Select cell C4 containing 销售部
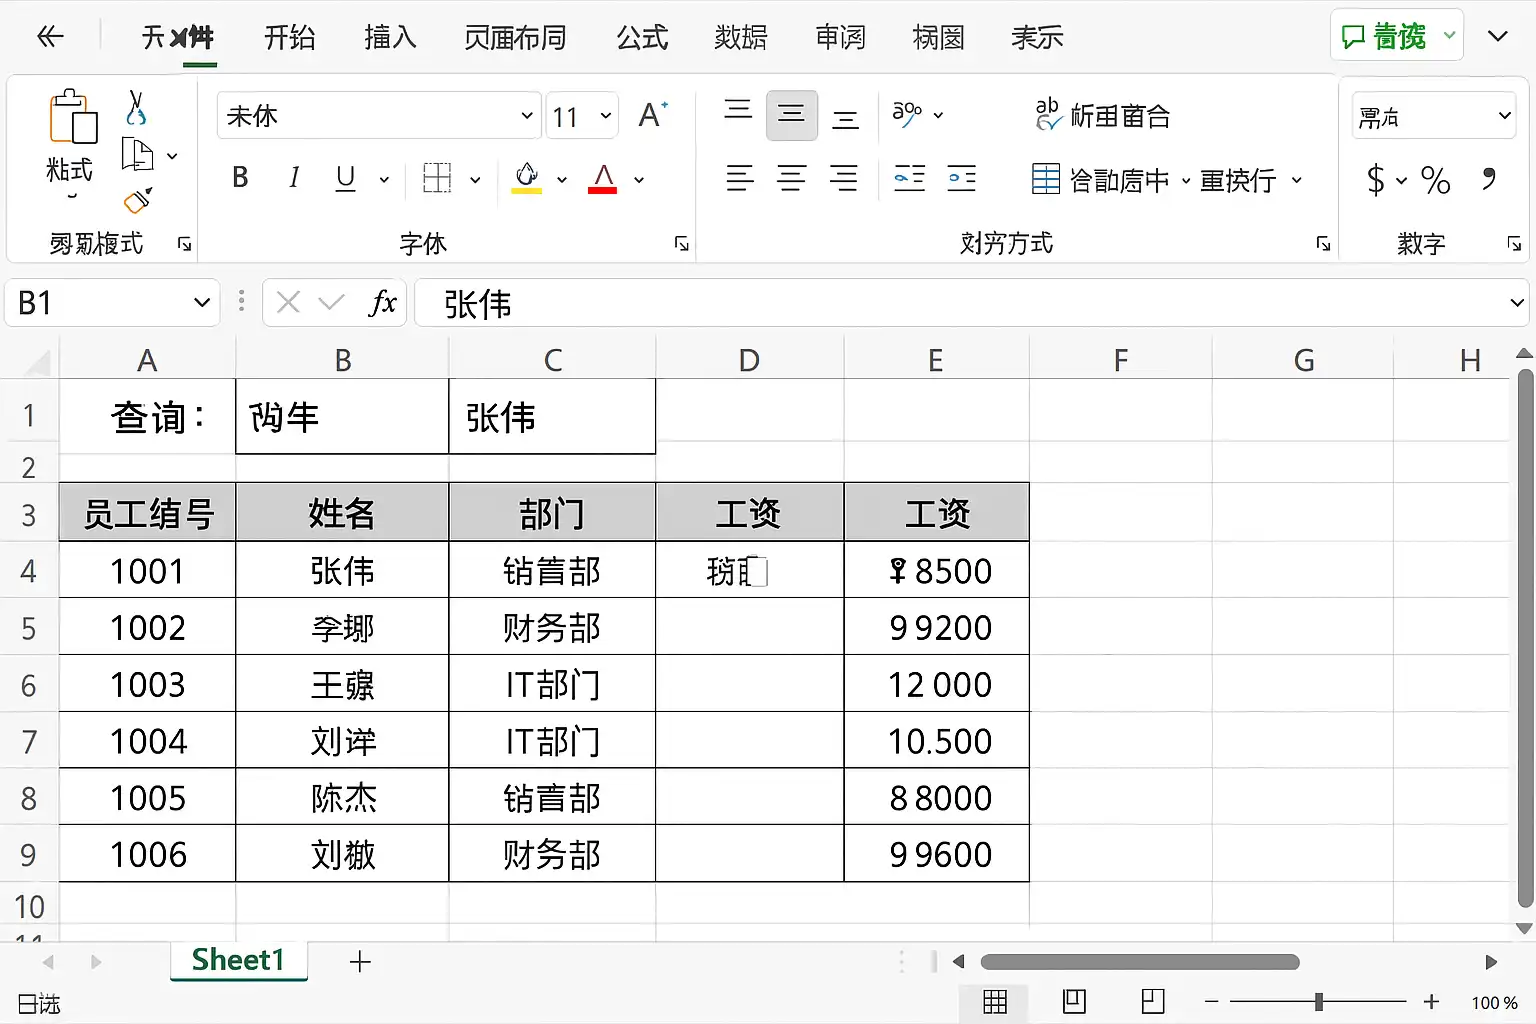 pyautogui.click(x=552, y=571)
